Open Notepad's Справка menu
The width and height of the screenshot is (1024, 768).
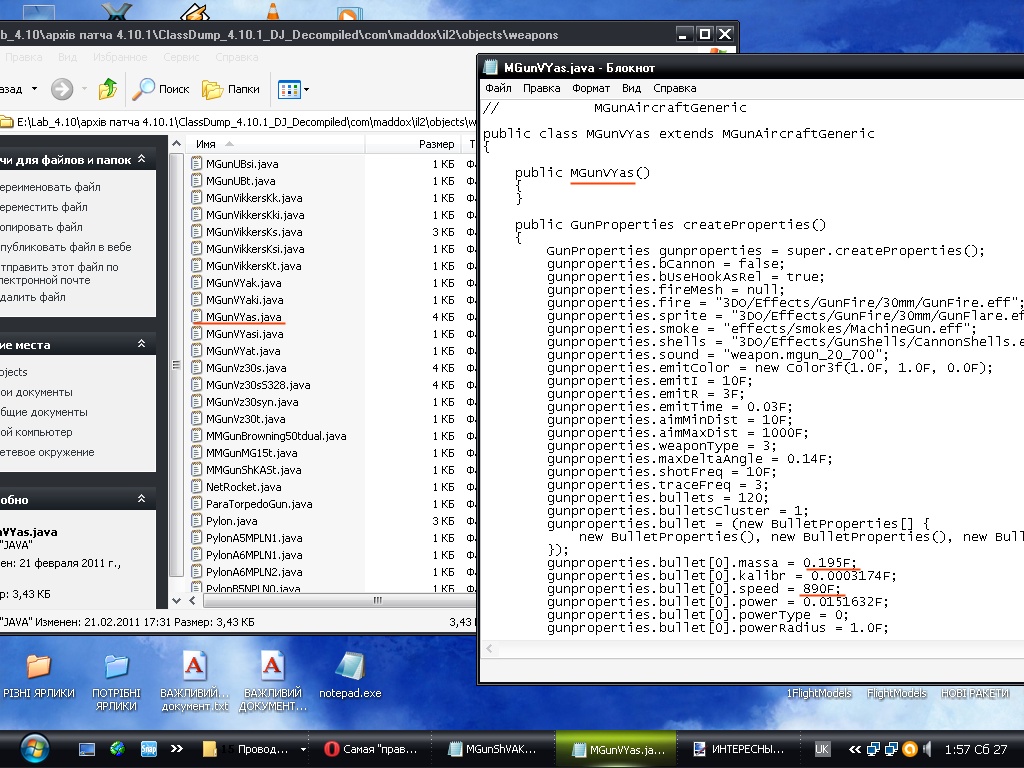point(674,88)
